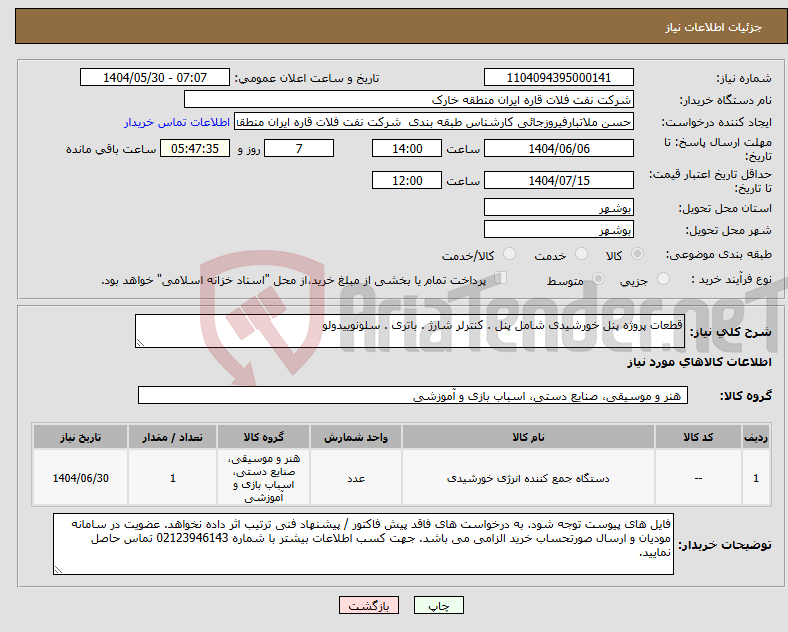This screenshot has width=788, height=632.
Task: Toggle the اسناد خزانه اسلامی payment checkbox
Action: [x=501, y=278]
